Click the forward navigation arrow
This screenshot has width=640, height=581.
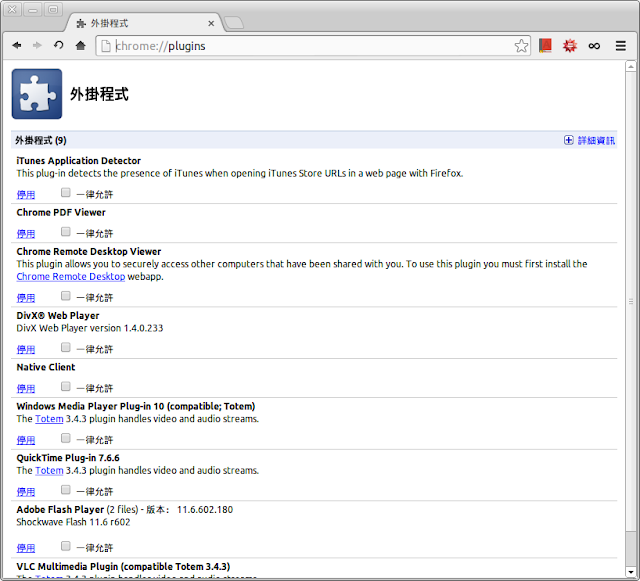pyautogui.click(x=37, y=45)
